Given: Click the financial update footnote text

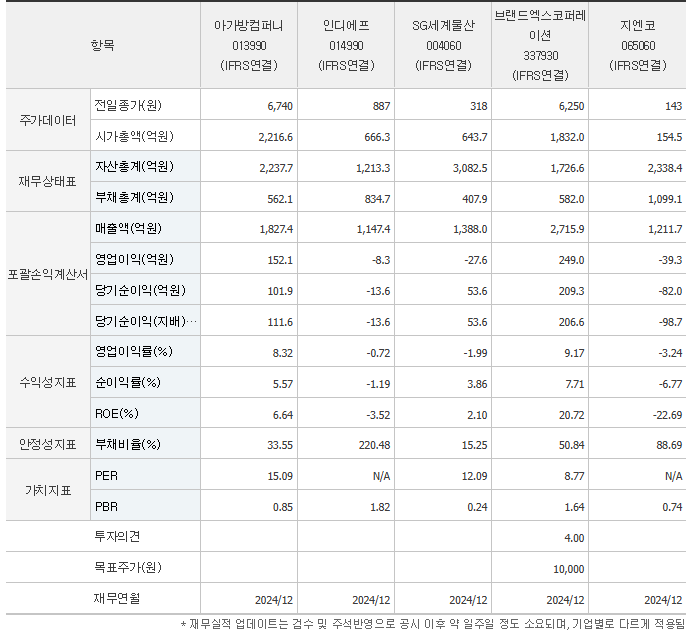Looking at the screenshot, I should [x=433, y=624].
